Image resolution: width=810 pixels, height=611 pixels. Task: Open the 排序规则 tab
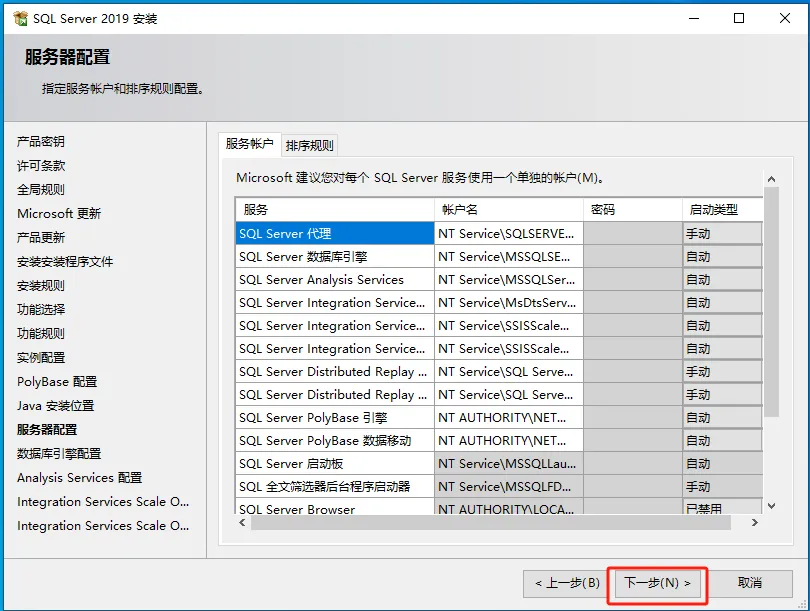[309, 146]
